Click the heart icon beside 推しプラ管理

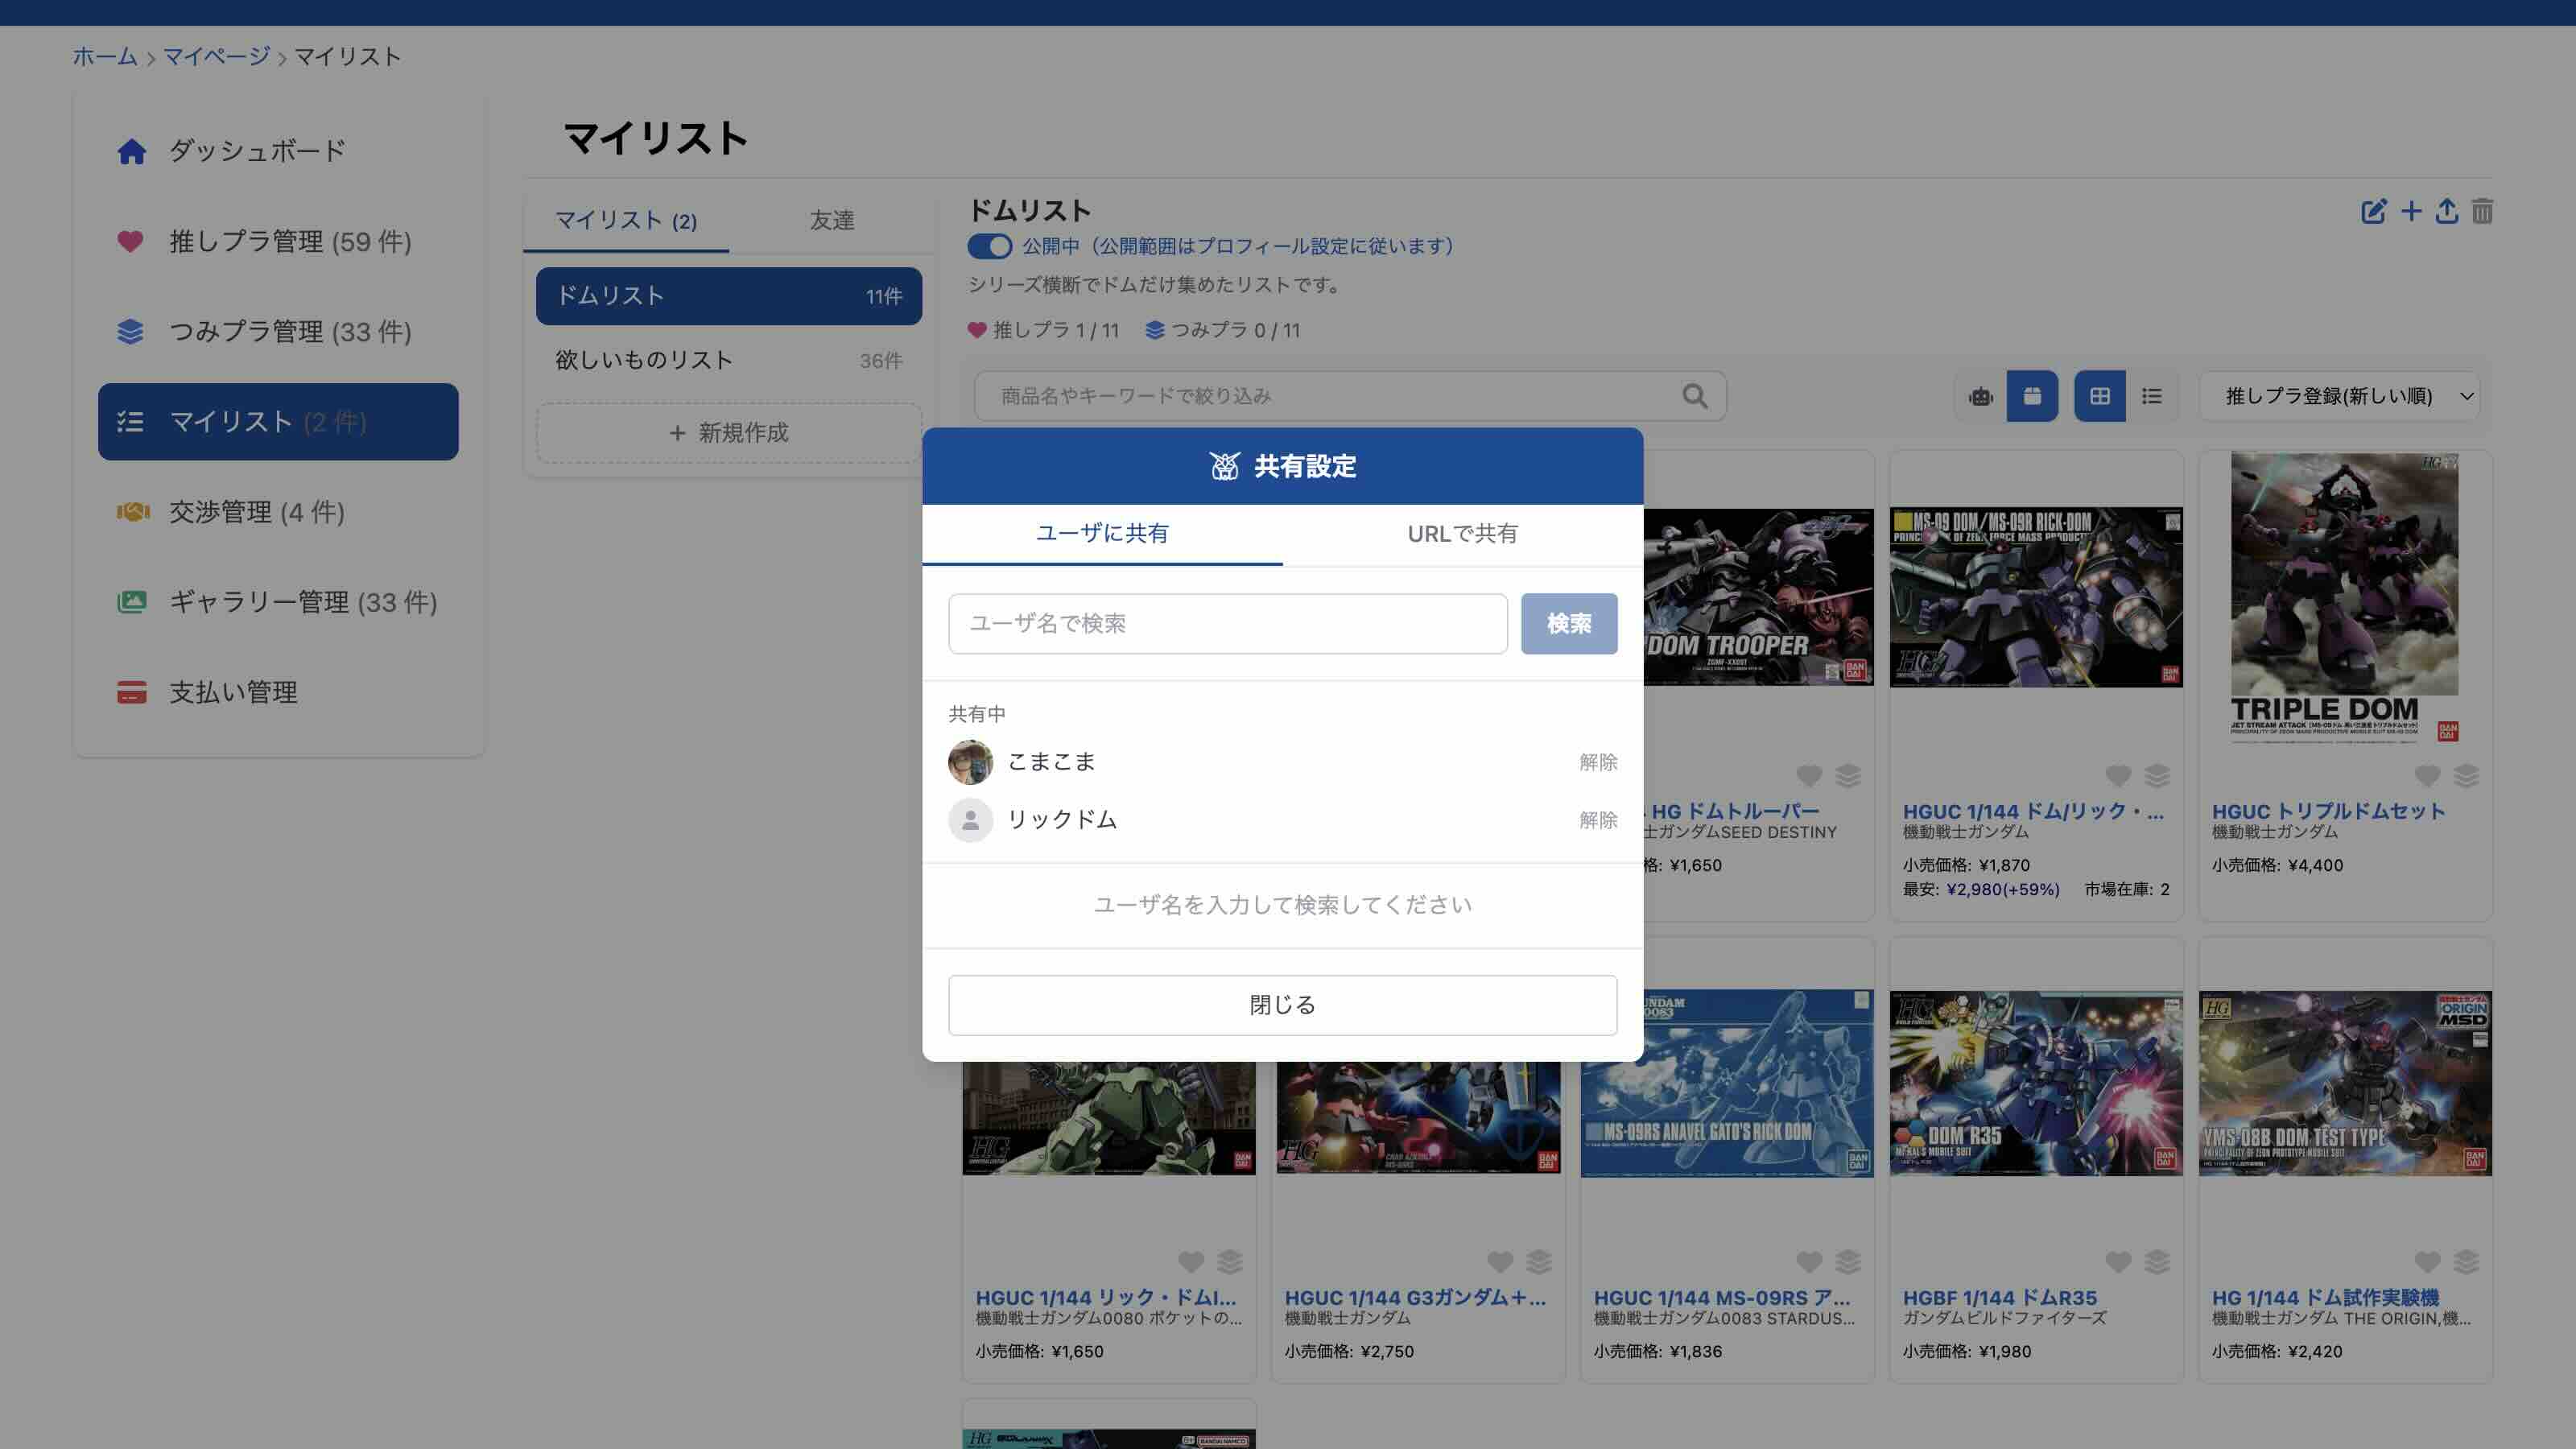pos(130,241)
